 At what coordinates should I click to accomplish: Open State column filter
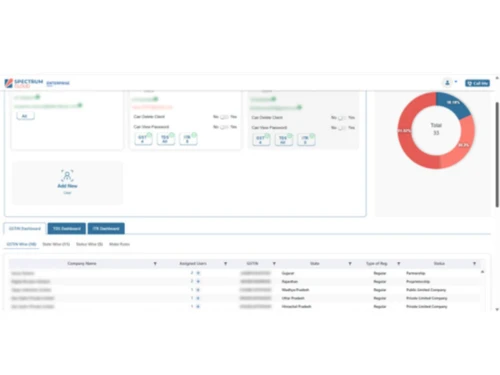(350, 264)
